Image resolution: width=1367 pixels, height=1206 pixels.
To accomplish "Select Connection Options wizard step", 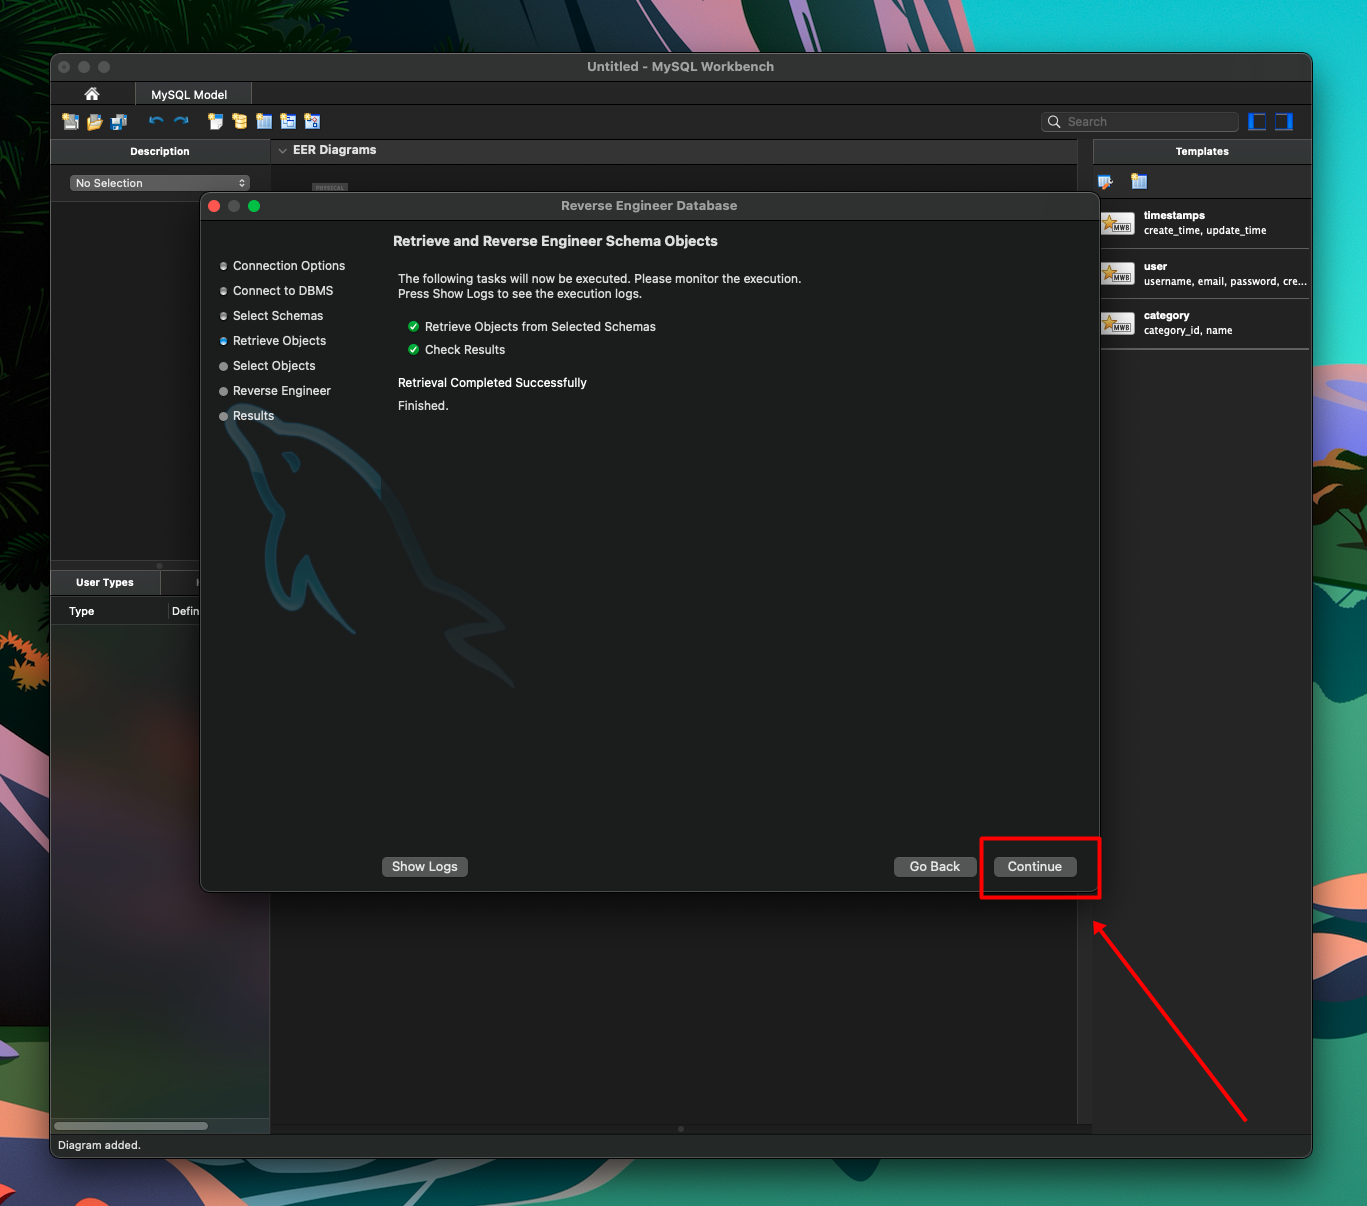I will tap(282, 266).
